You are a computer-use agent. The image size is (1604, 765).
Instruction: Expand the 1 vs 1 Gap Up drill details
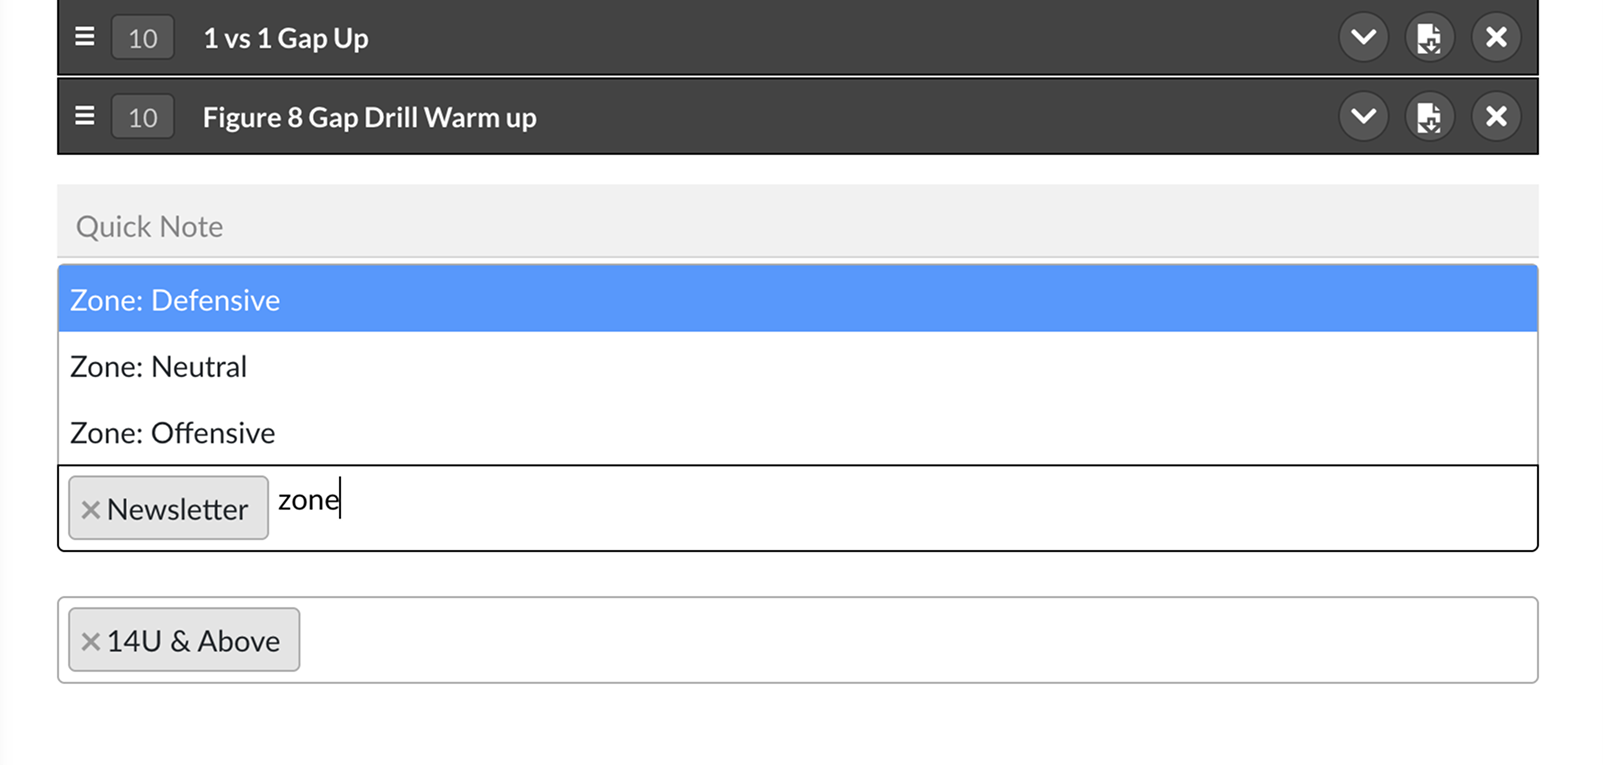(x=1363, y=38)
